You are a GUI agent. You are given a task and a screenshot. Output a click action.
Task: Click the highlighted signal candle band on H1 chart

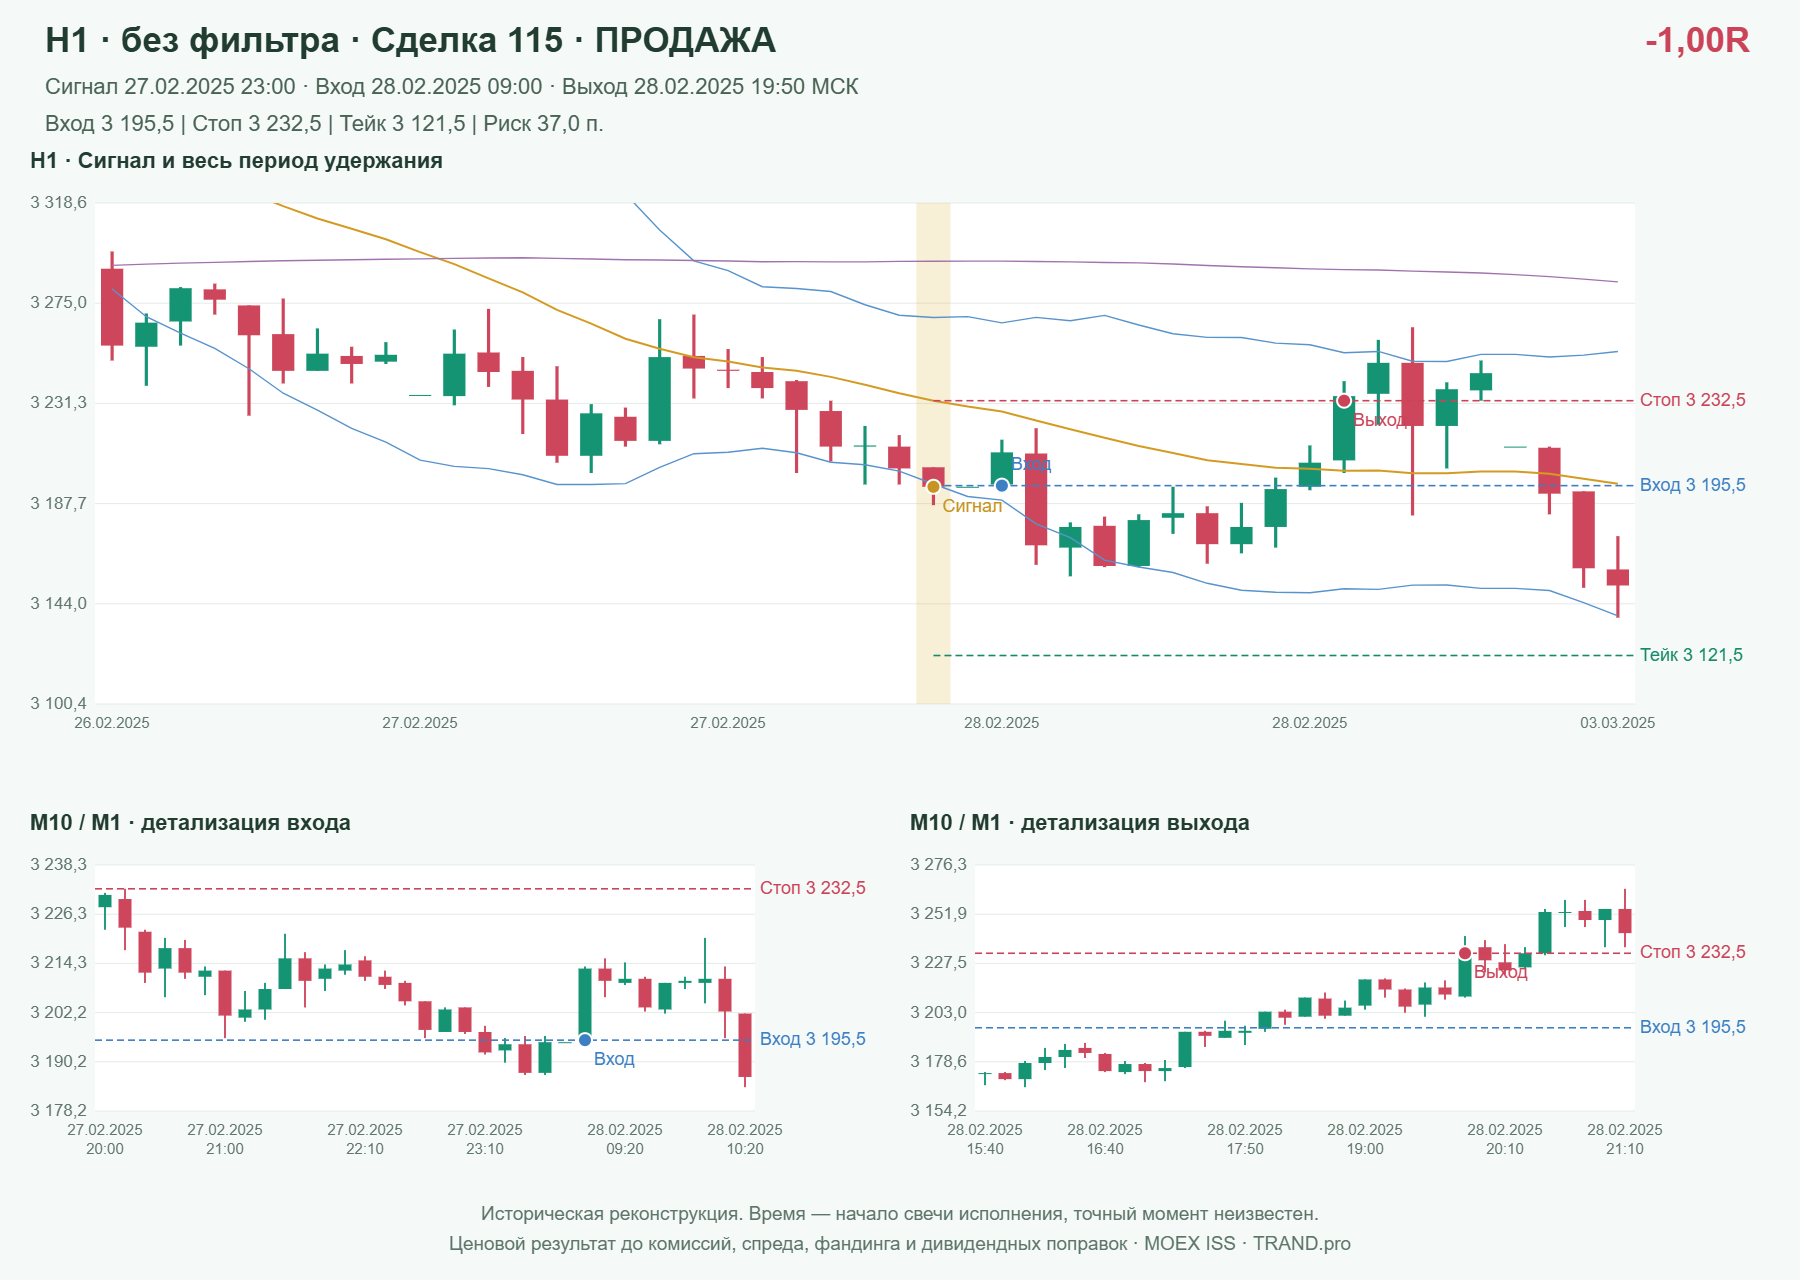click(933, 453)
